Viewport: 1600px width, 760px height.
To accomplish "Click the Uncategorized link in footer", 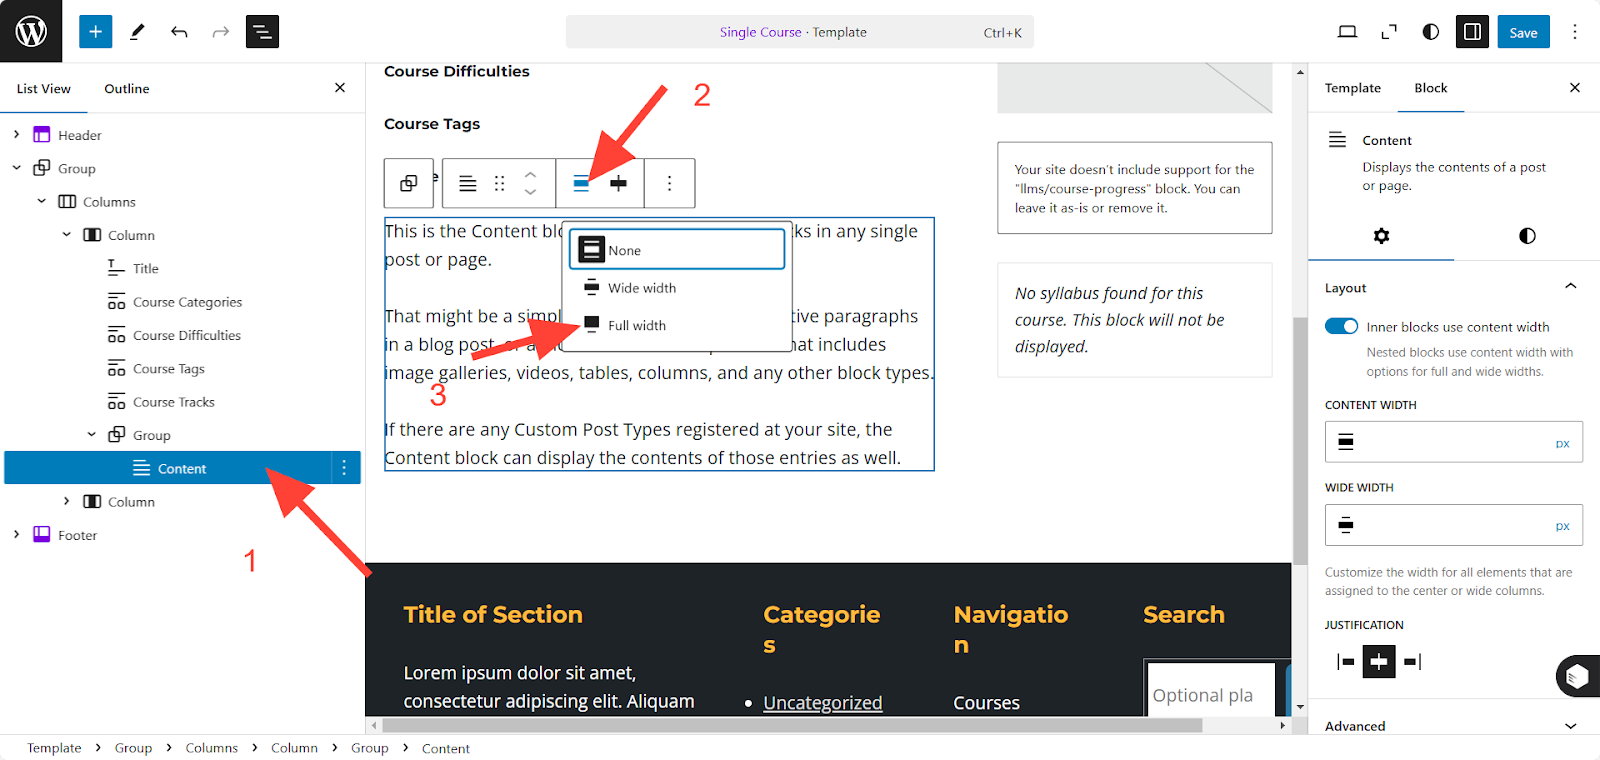I will coord(822,703).
